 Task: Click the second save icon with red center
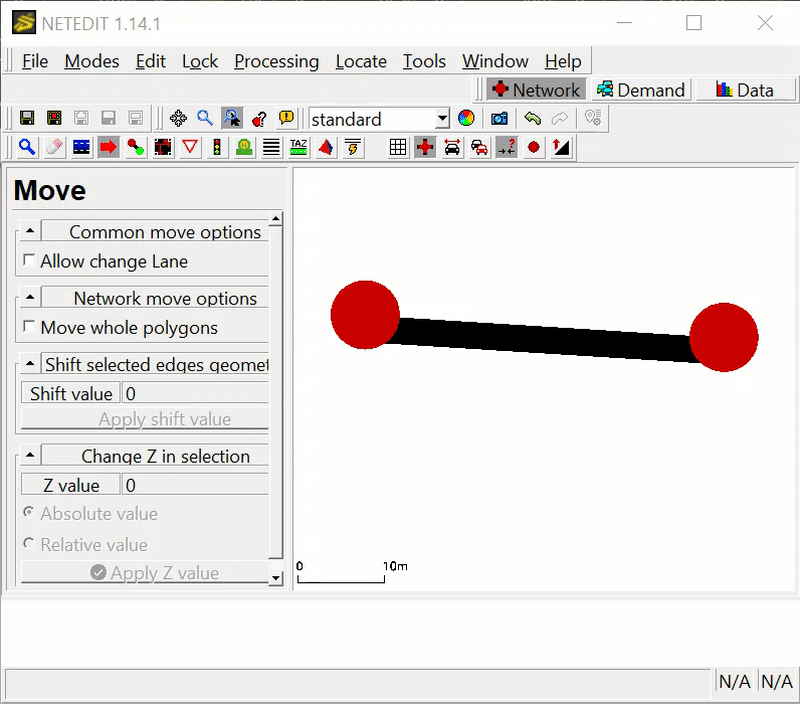tap(54, 118)
